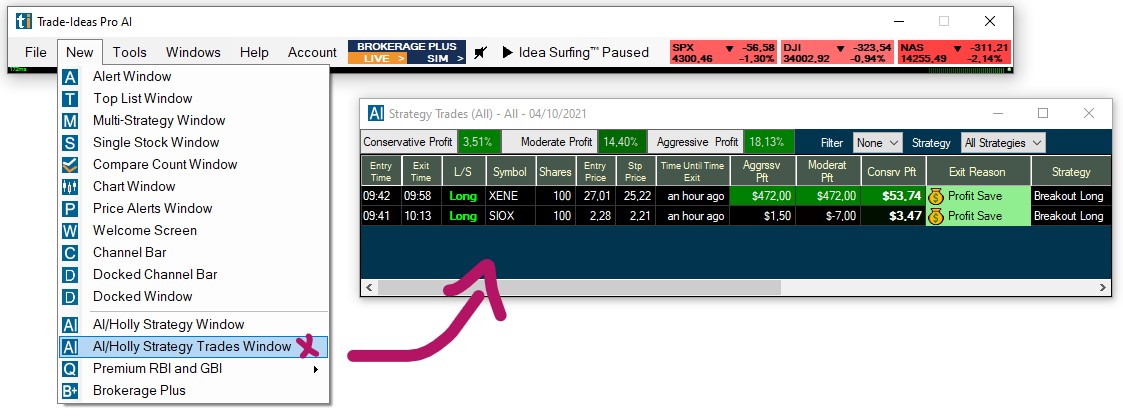Click the Brokerage Plus 'B+' icon
Screen dimensions: 1123x416
[x=70, y=391]
